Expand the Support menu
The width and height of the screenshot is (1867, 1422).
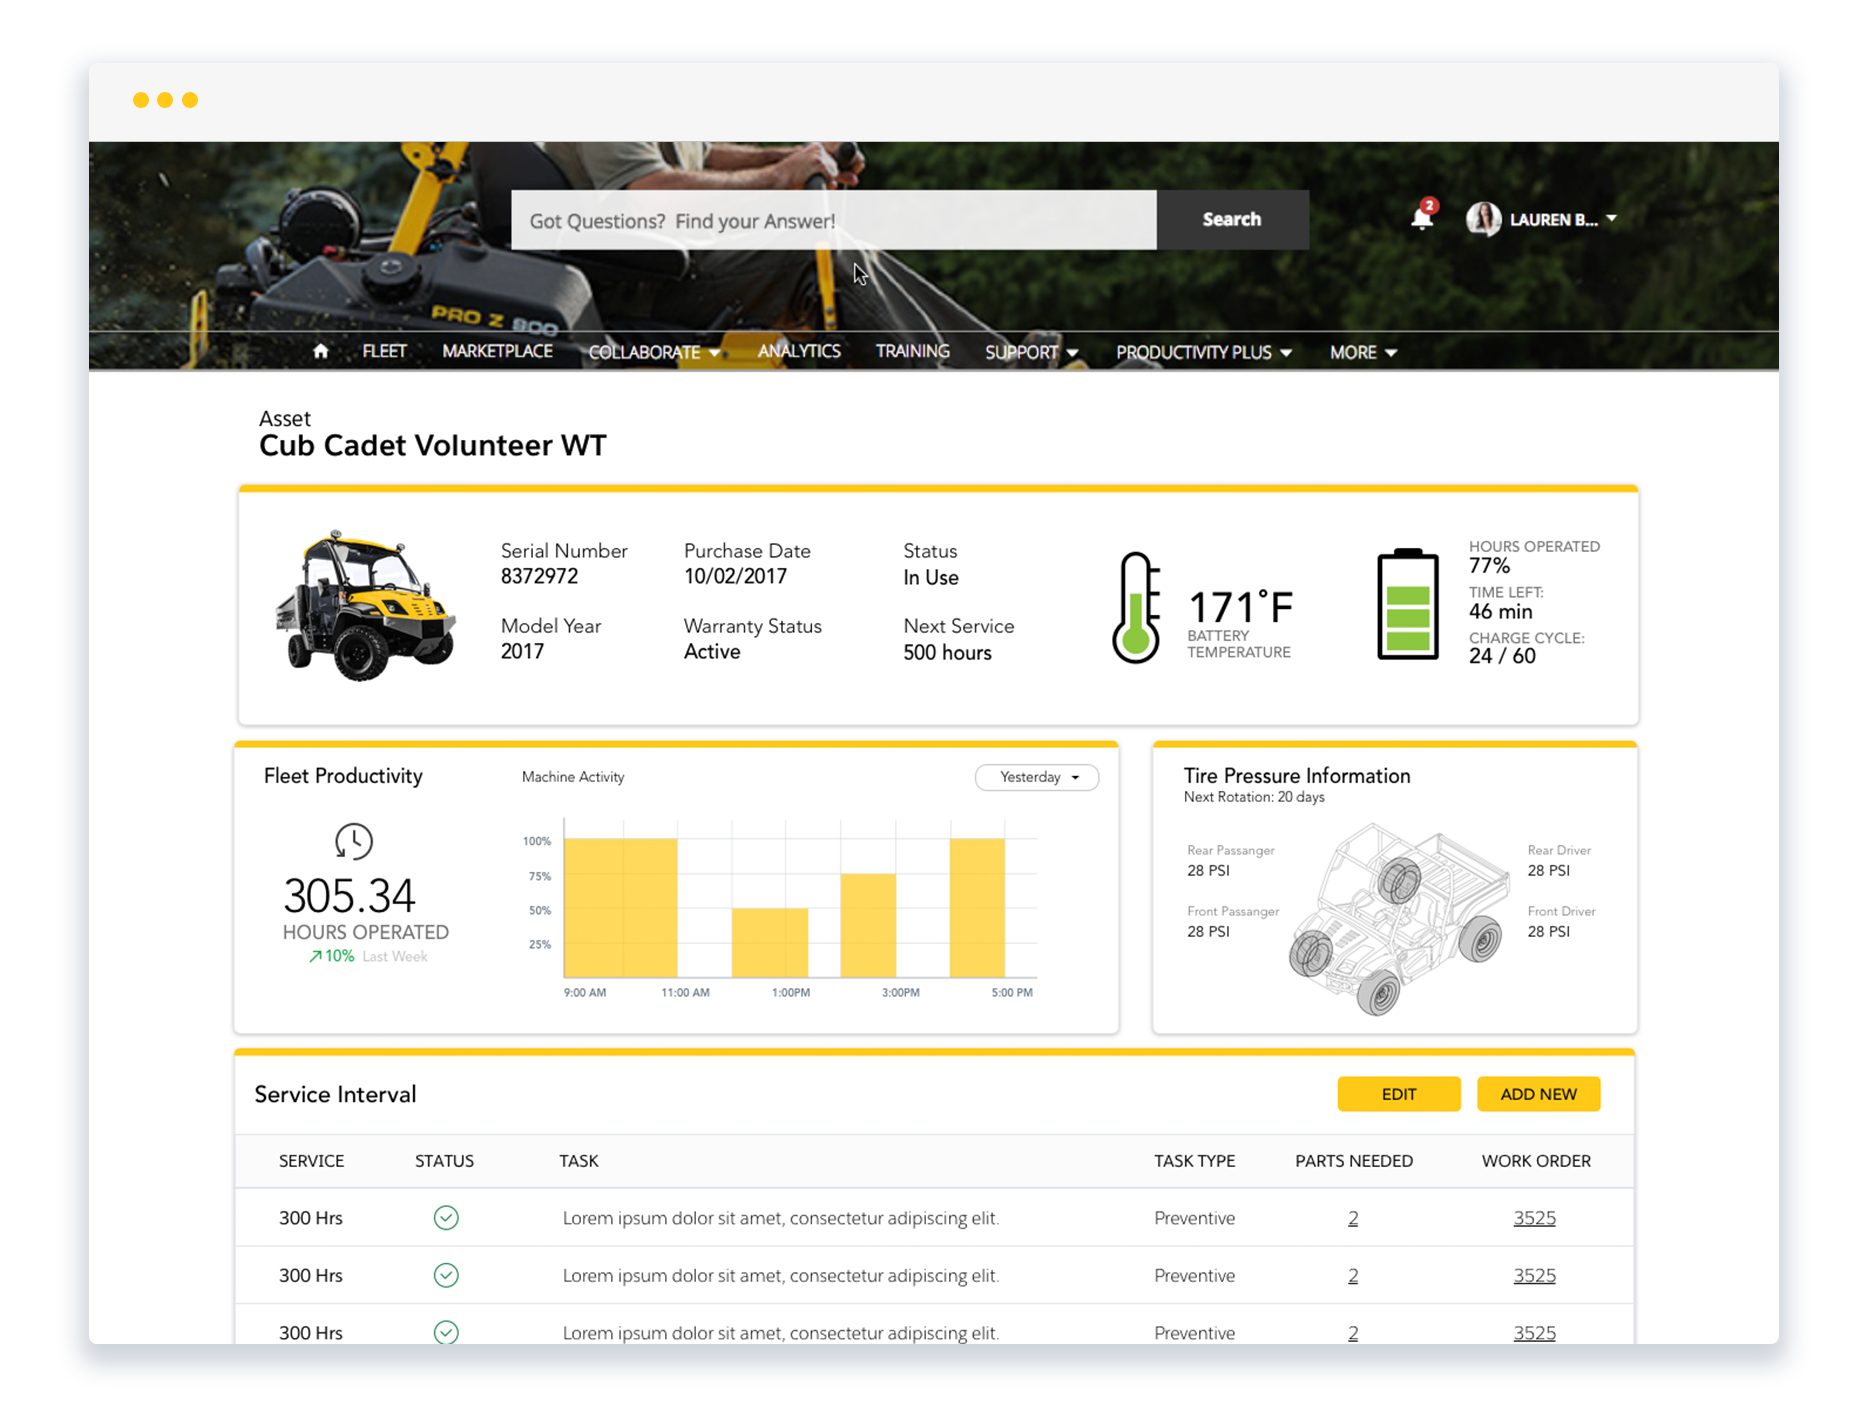(x=1031, y=352)
